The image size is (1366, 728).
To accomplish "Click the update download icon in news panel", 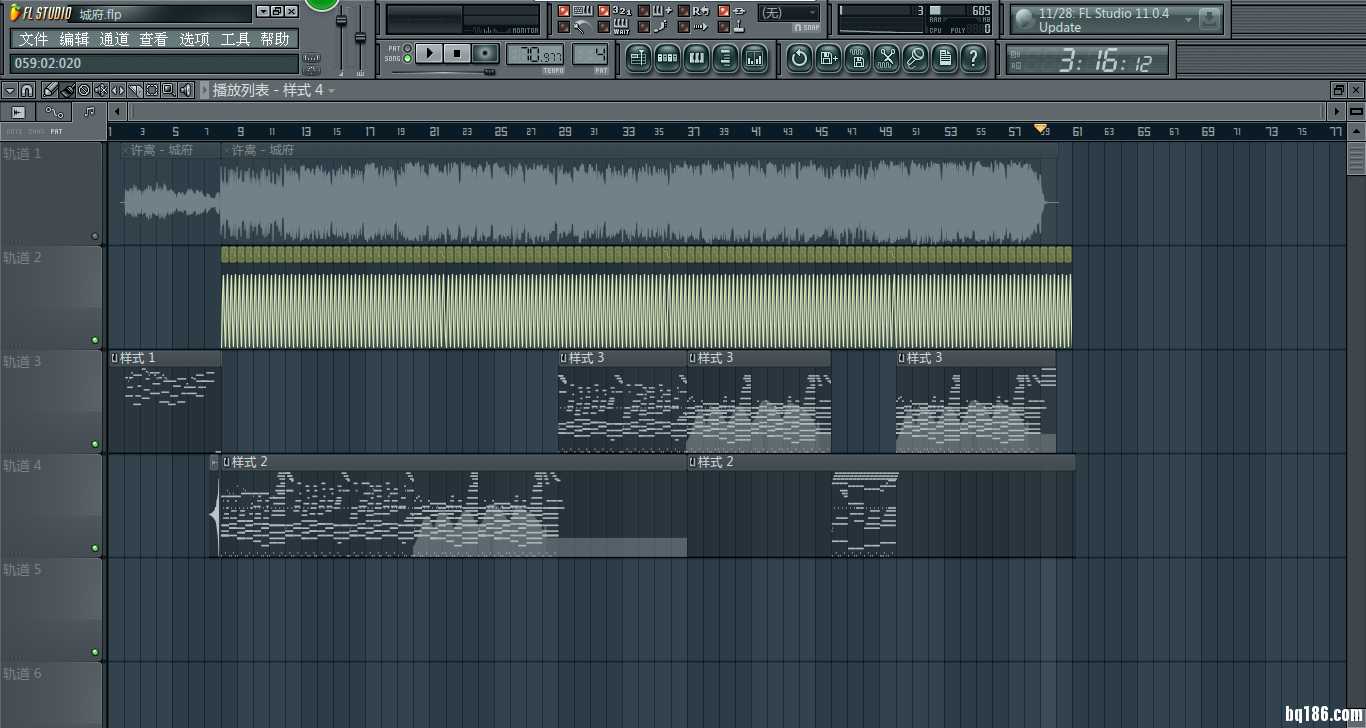I will [1210, 19].
